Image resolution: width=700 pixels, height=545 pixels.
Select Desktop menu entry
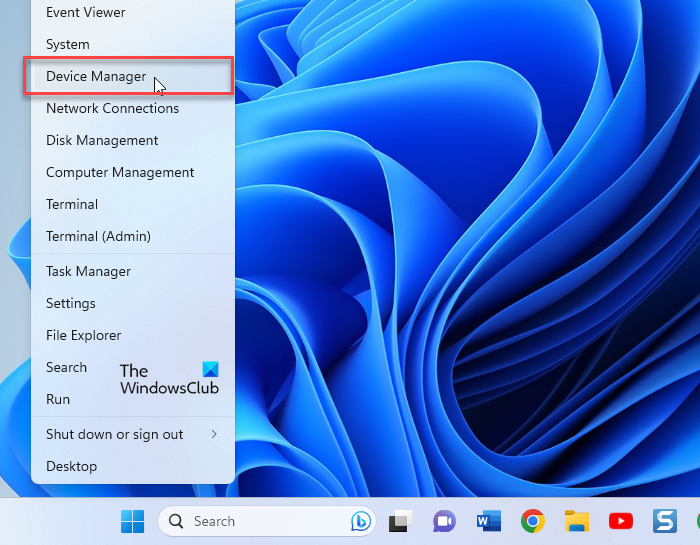tap(133, 466)
